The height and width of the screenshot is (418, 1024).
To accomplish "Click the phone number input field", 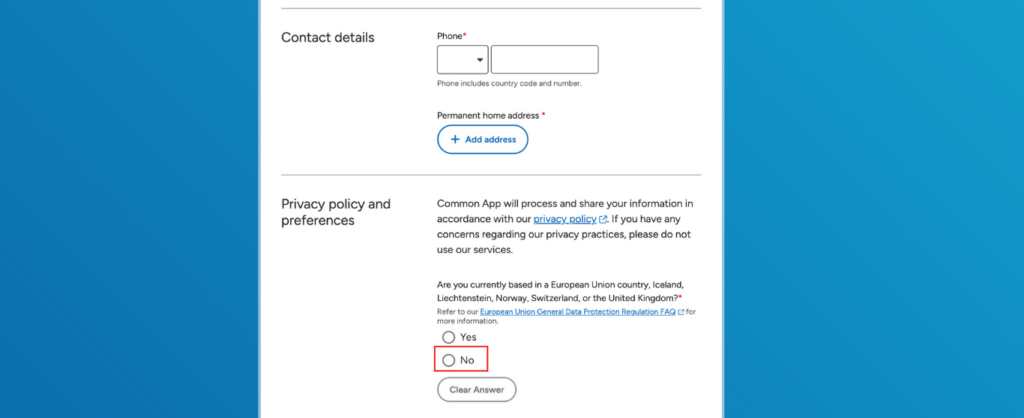I will point(544,60).
